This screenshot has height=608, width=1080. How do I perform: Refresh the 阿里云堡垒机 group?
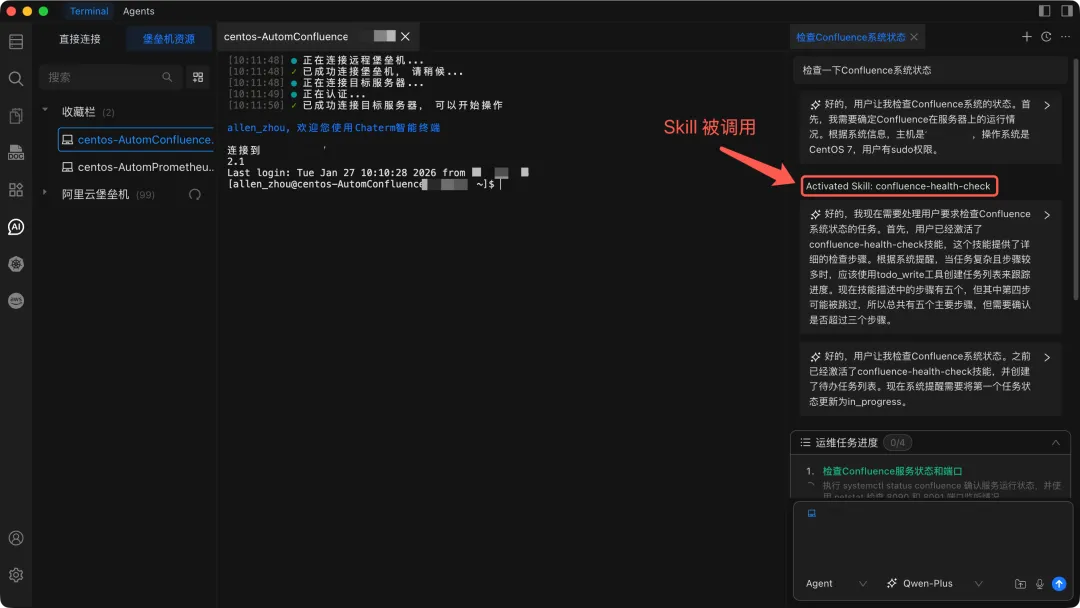click(194, 194)
